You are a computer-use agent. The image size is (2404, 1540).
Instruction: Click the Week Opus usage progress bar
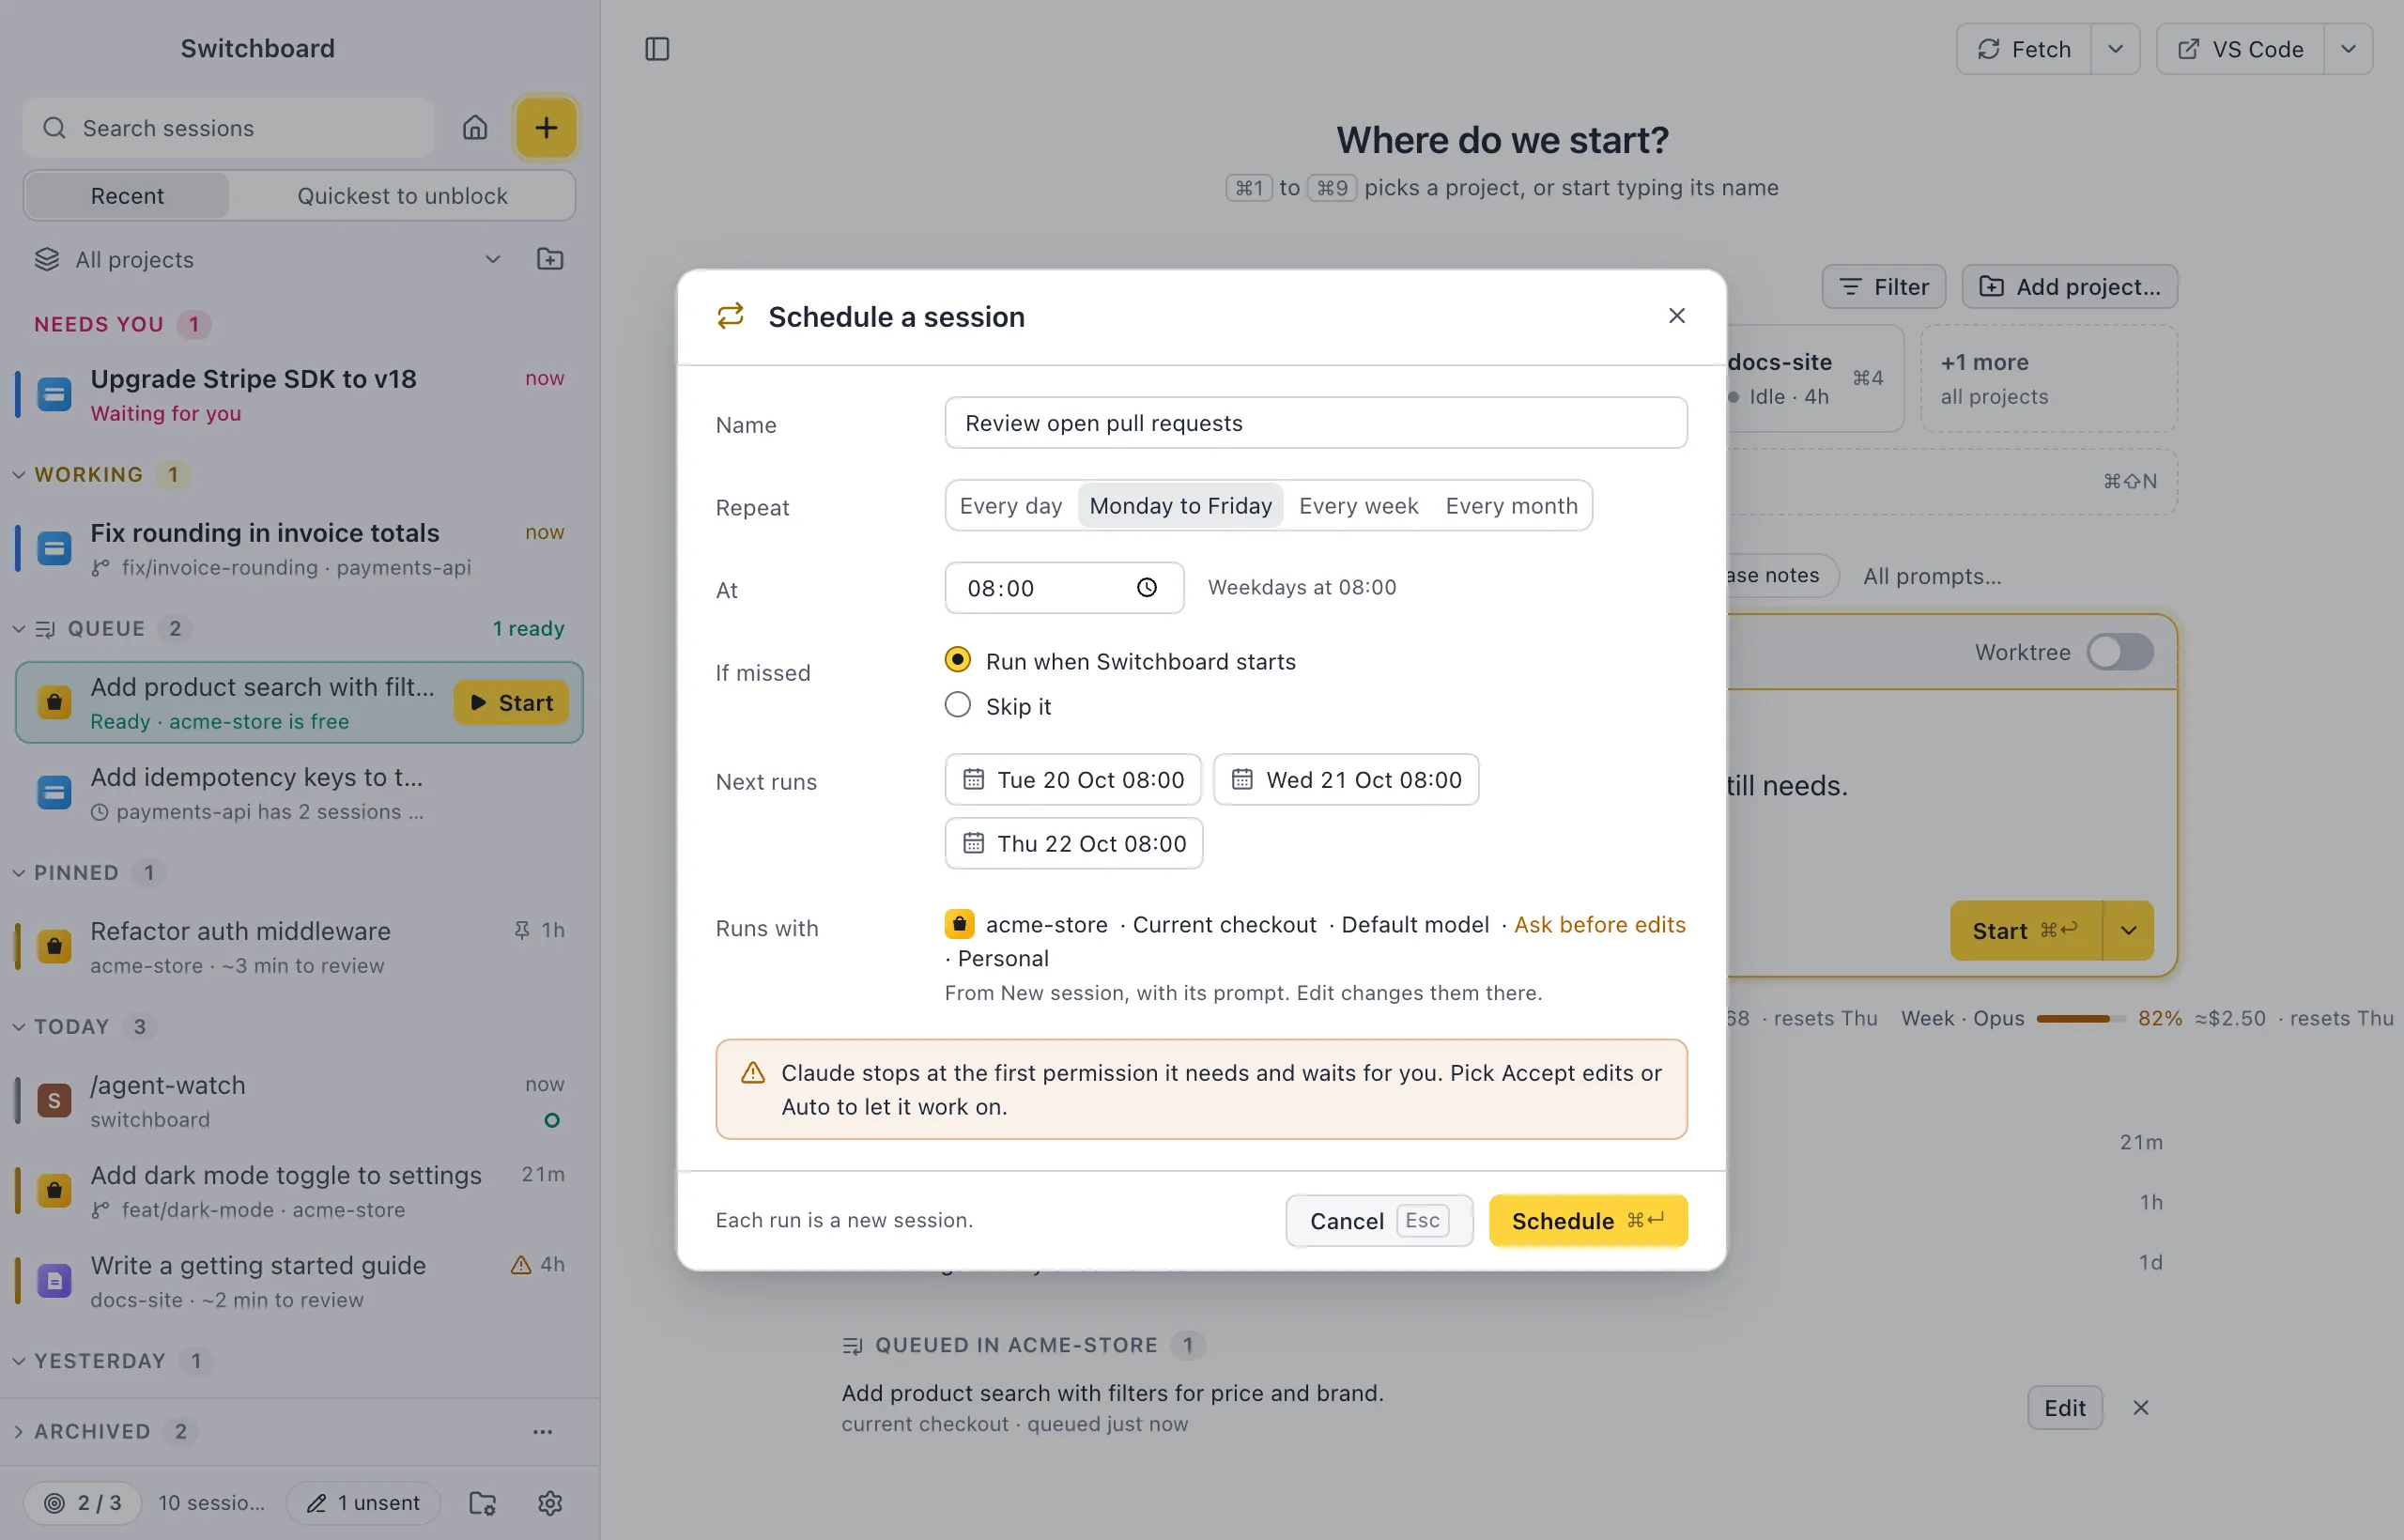[2080, 1019]
